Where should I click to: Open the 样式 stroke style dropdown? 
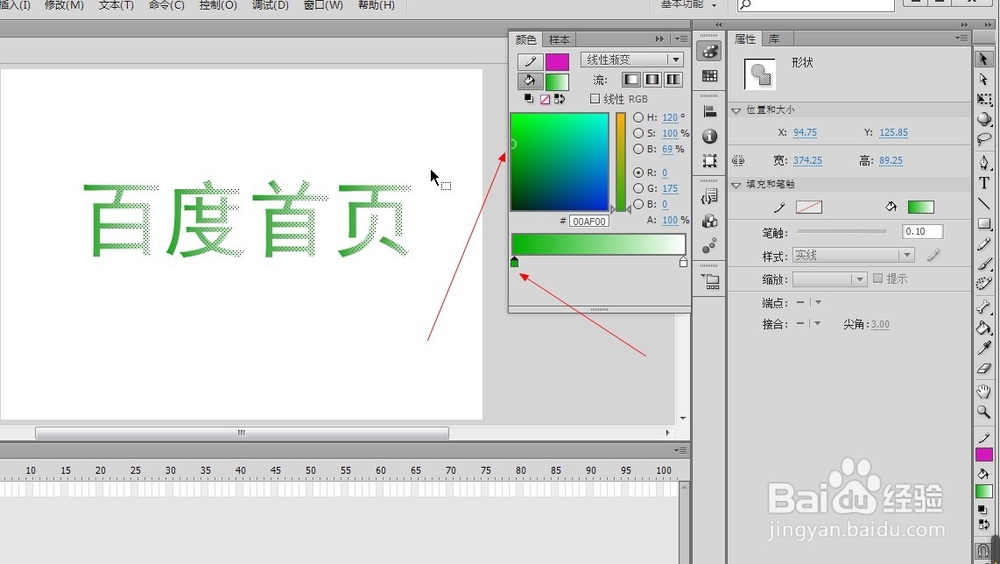[x=853, y=255]
